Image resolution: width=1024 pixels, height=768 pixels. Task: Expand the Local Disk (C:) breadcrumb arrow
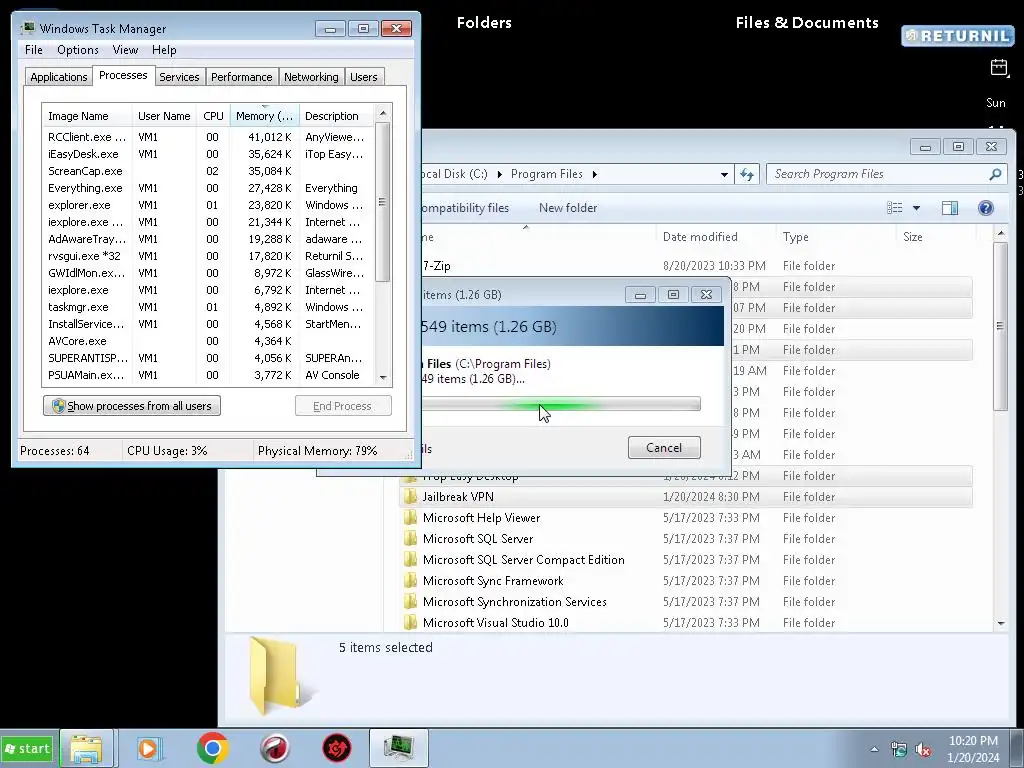(500, 174)
